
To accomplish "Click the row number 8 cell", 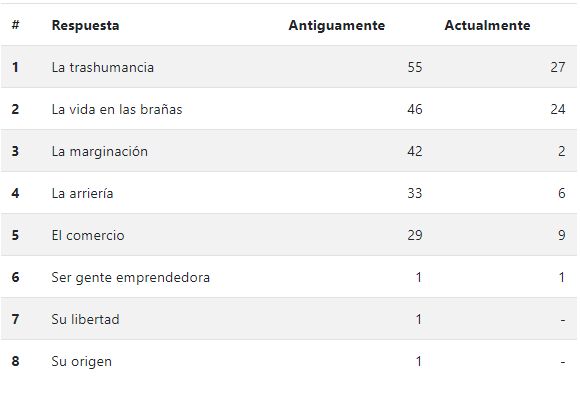I will 15,361.
